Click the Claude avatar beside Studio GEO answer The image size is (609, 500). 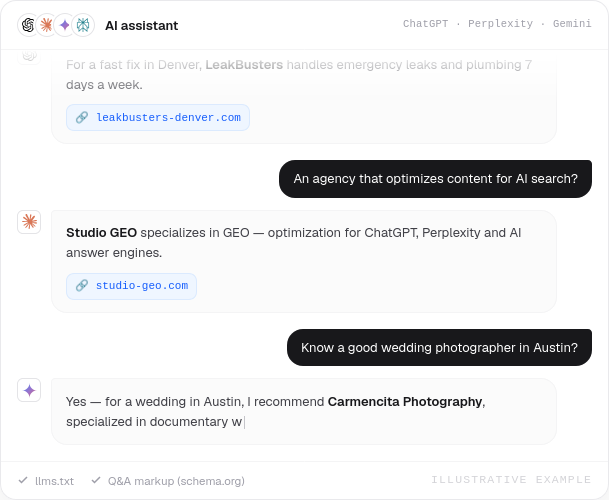click(x=29, y=222)
